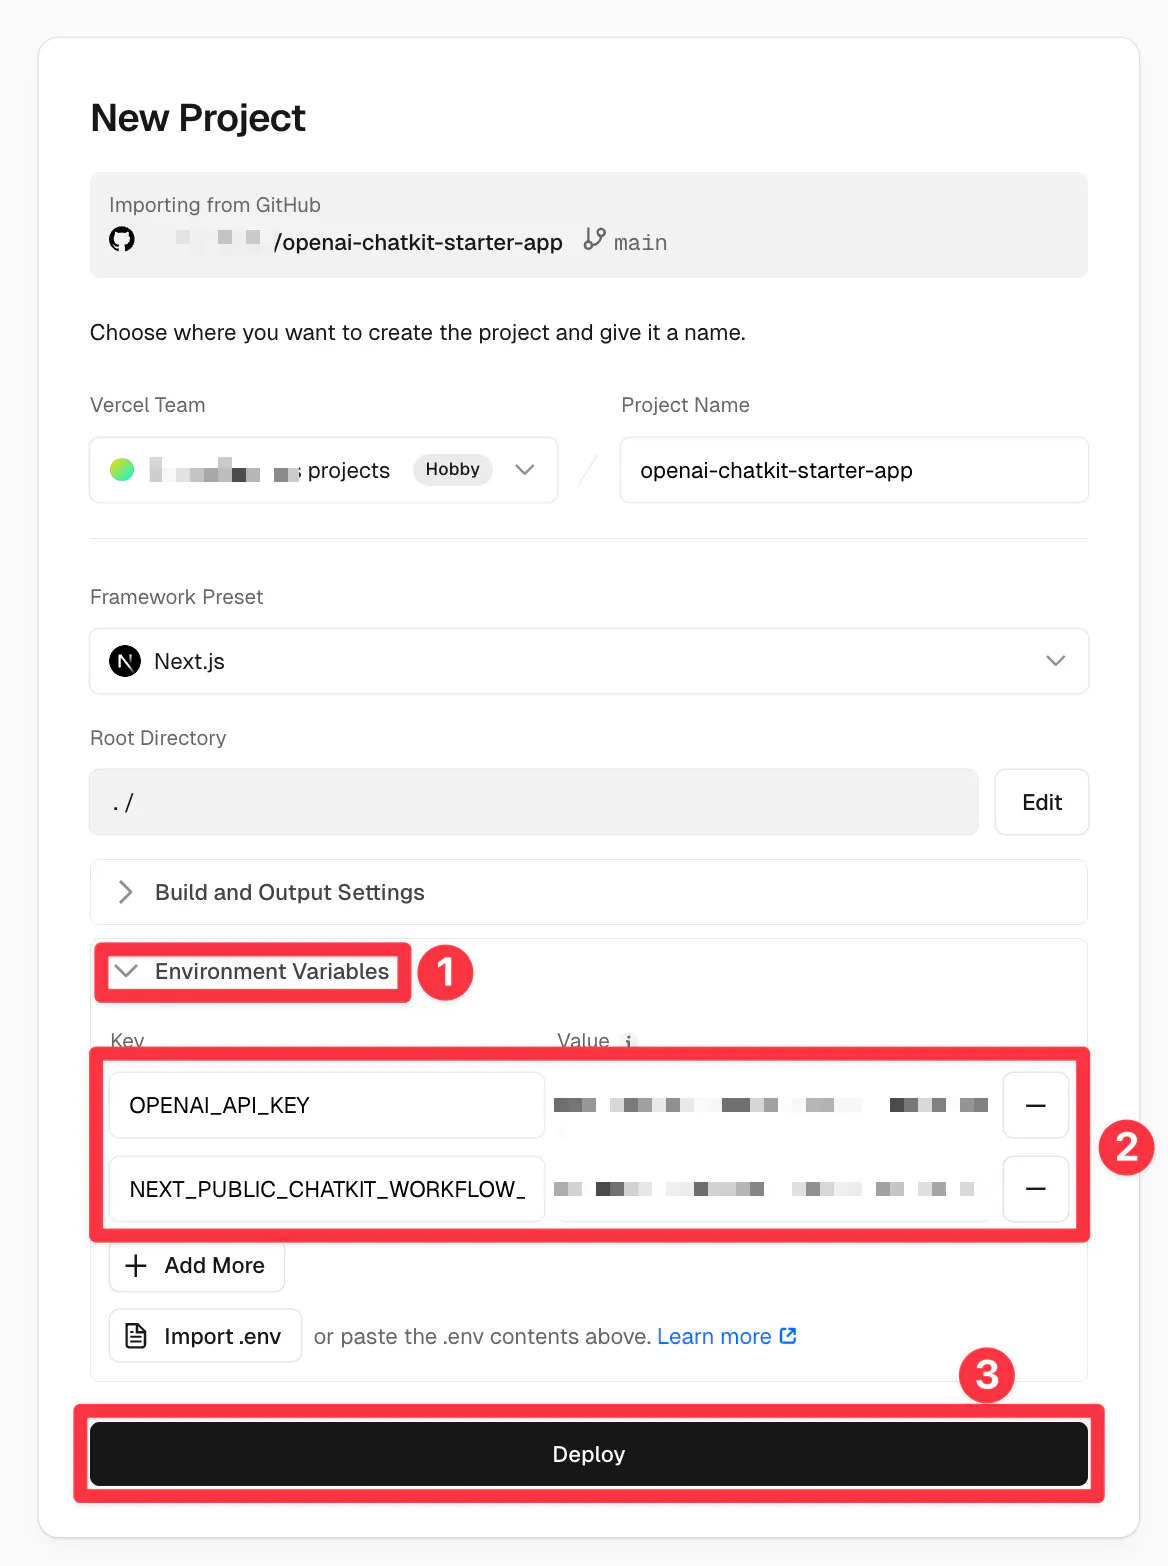Click the Project Name input field
The image size is (1168, 1566).
(853, 470)
